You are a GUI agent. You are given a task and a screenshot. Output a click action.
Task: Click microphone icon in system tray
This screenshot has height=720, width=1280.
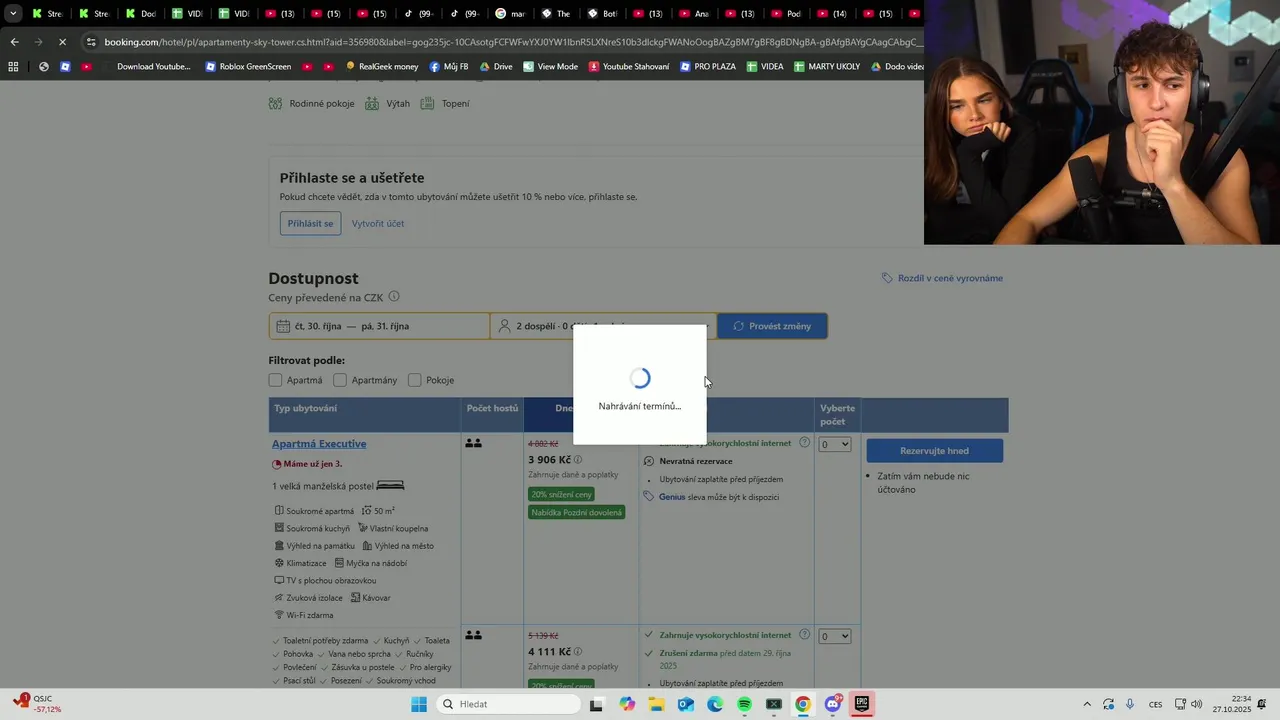[x=1130, y=704]
